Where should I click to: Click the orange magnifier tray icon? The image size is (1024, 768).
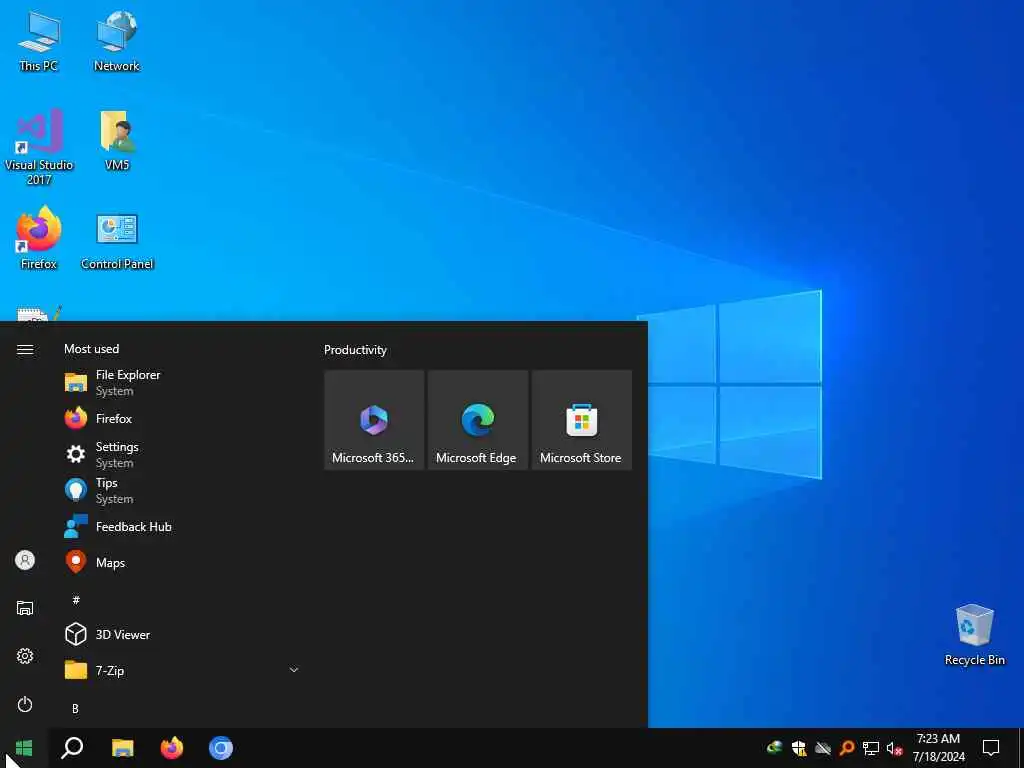[x=847, y=748]
